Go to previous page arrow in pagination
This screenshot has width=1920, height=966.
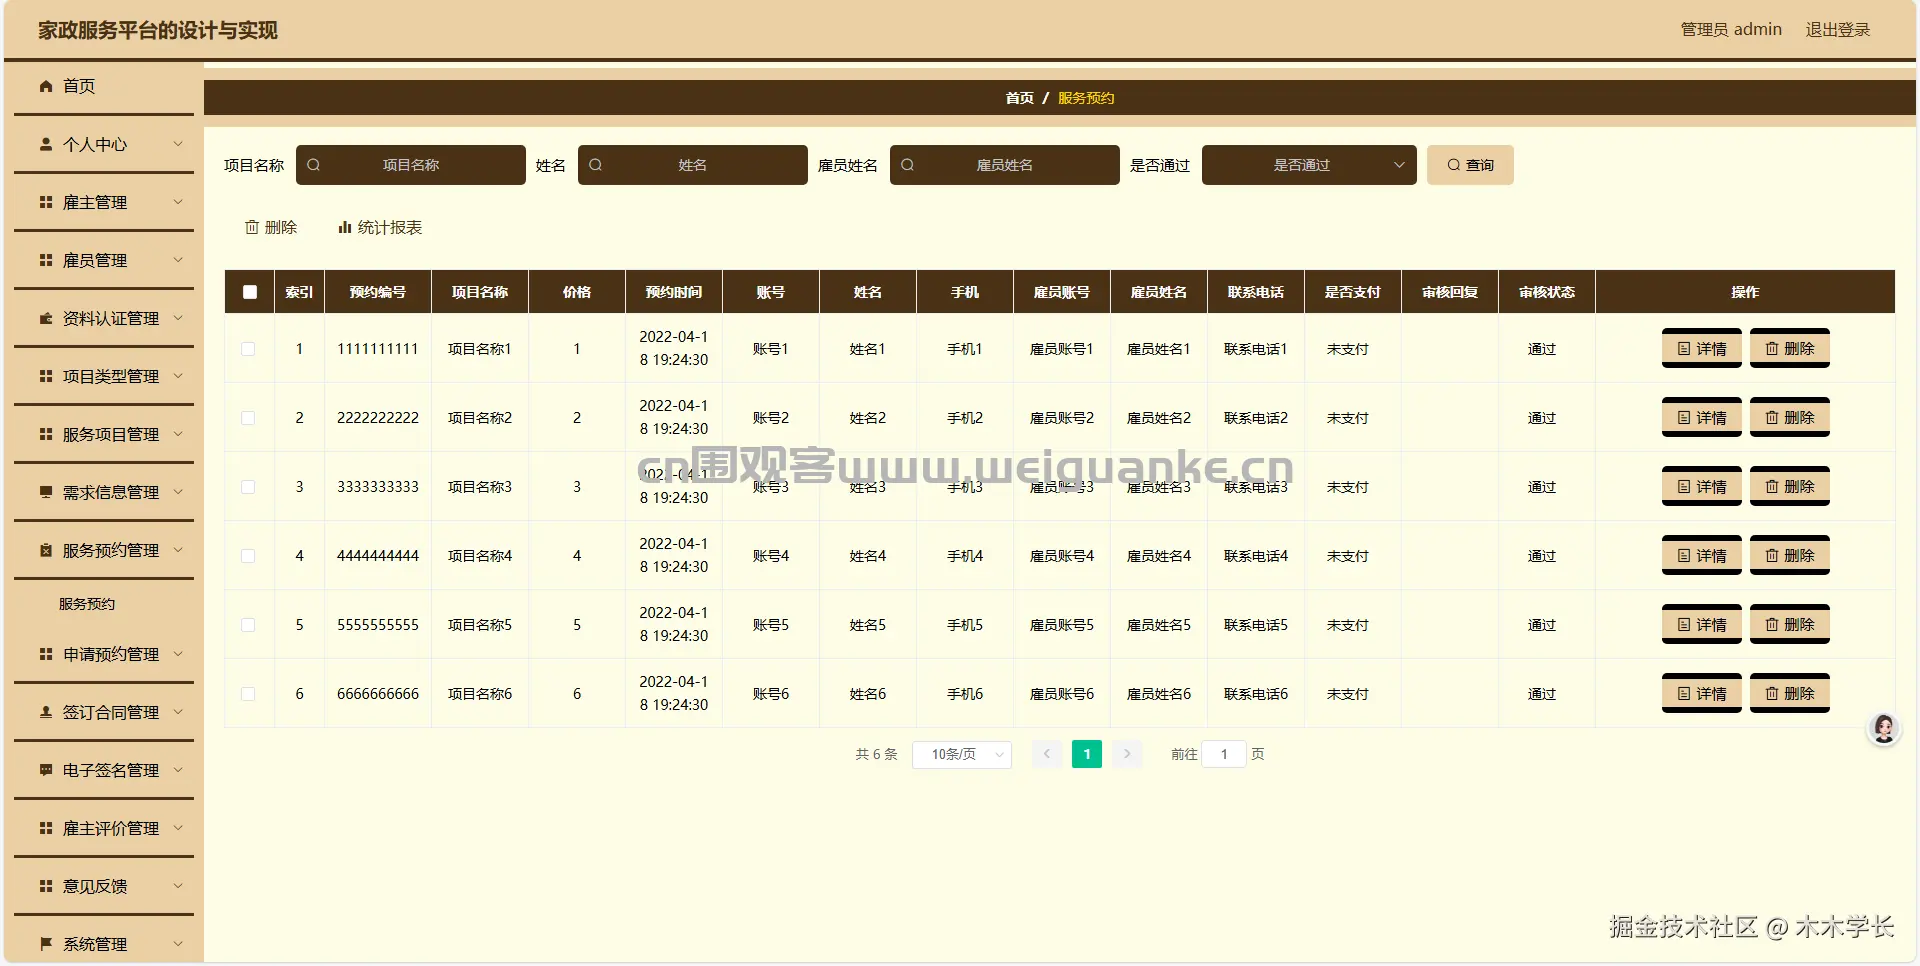click(x=1047, y=754)
